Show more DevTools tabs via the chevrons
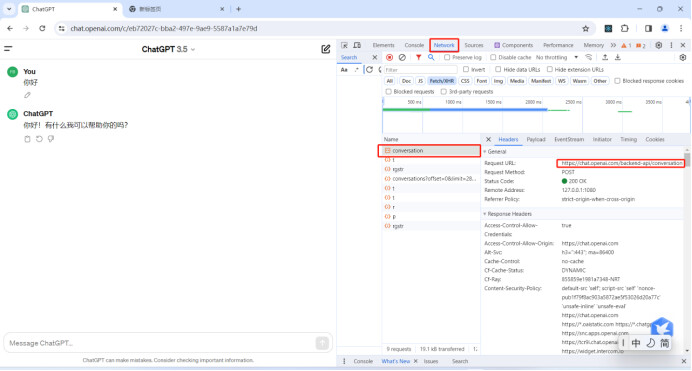 pyautogui.click(x=613, y=45)
